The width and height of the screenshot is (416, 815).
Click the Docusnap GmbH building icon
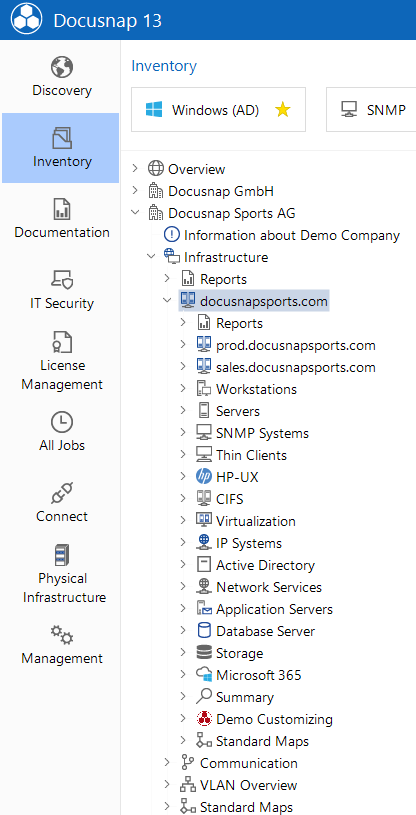155,191
